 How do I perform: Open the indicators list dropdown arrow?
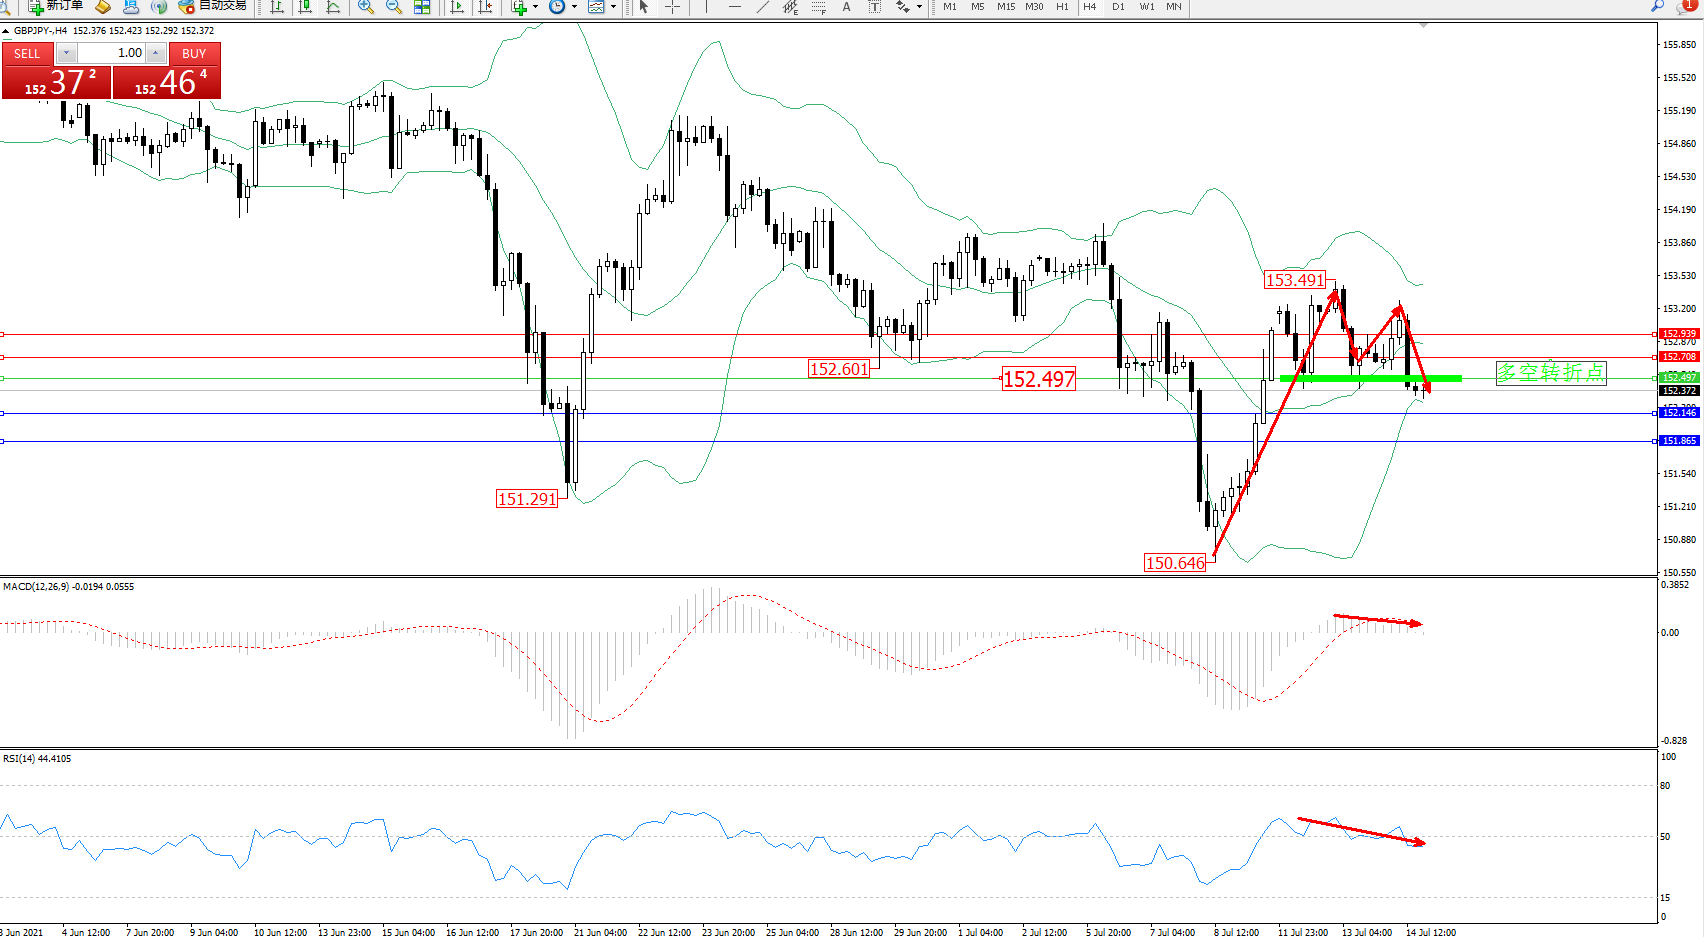535,7
